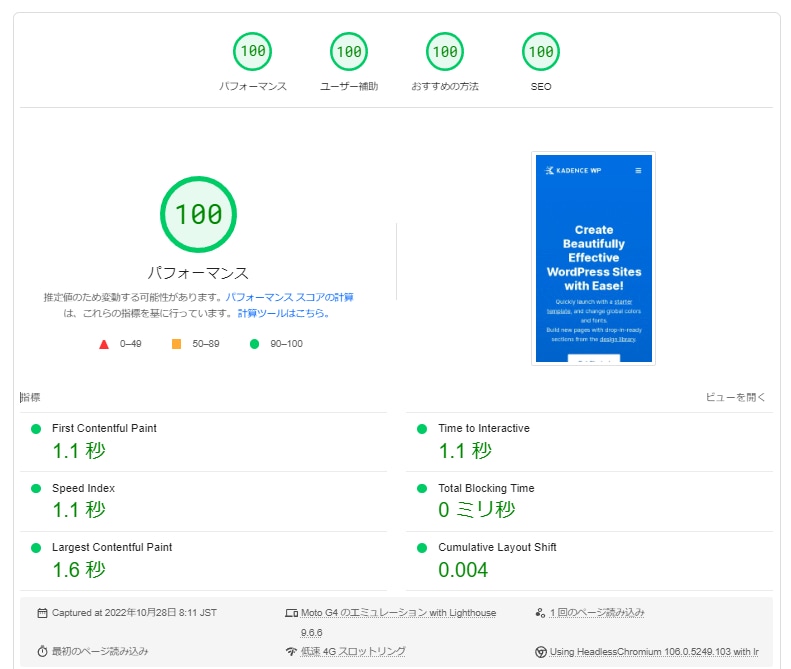The width and height of the screenshot is (791, 669).
Task: Open the パフォーマンス スコアの計算 link
Action: (x=290, y=297)
